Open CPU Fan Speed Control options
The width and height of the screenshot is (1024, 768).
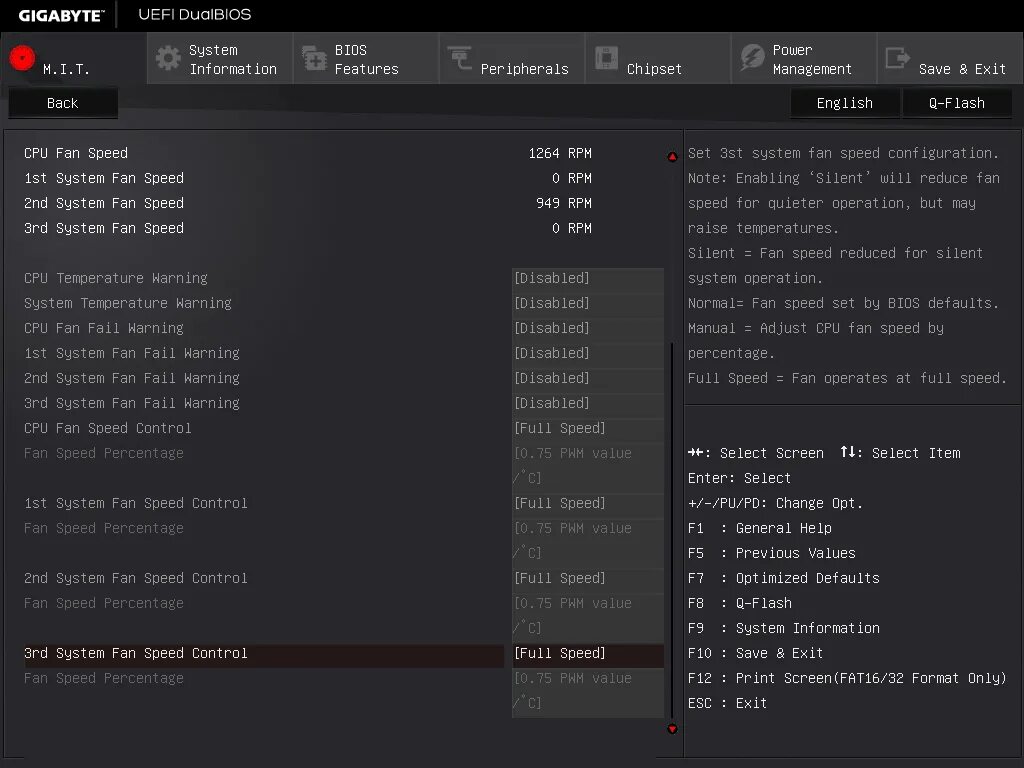588,428
